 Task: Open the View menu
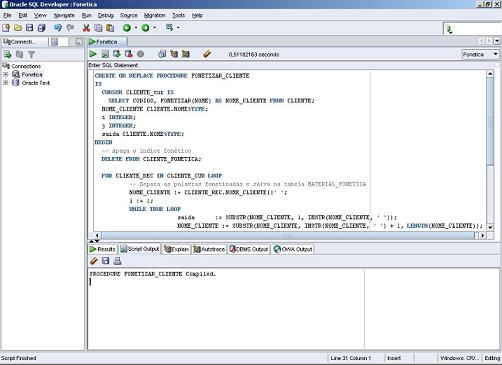tap(40, 15)
